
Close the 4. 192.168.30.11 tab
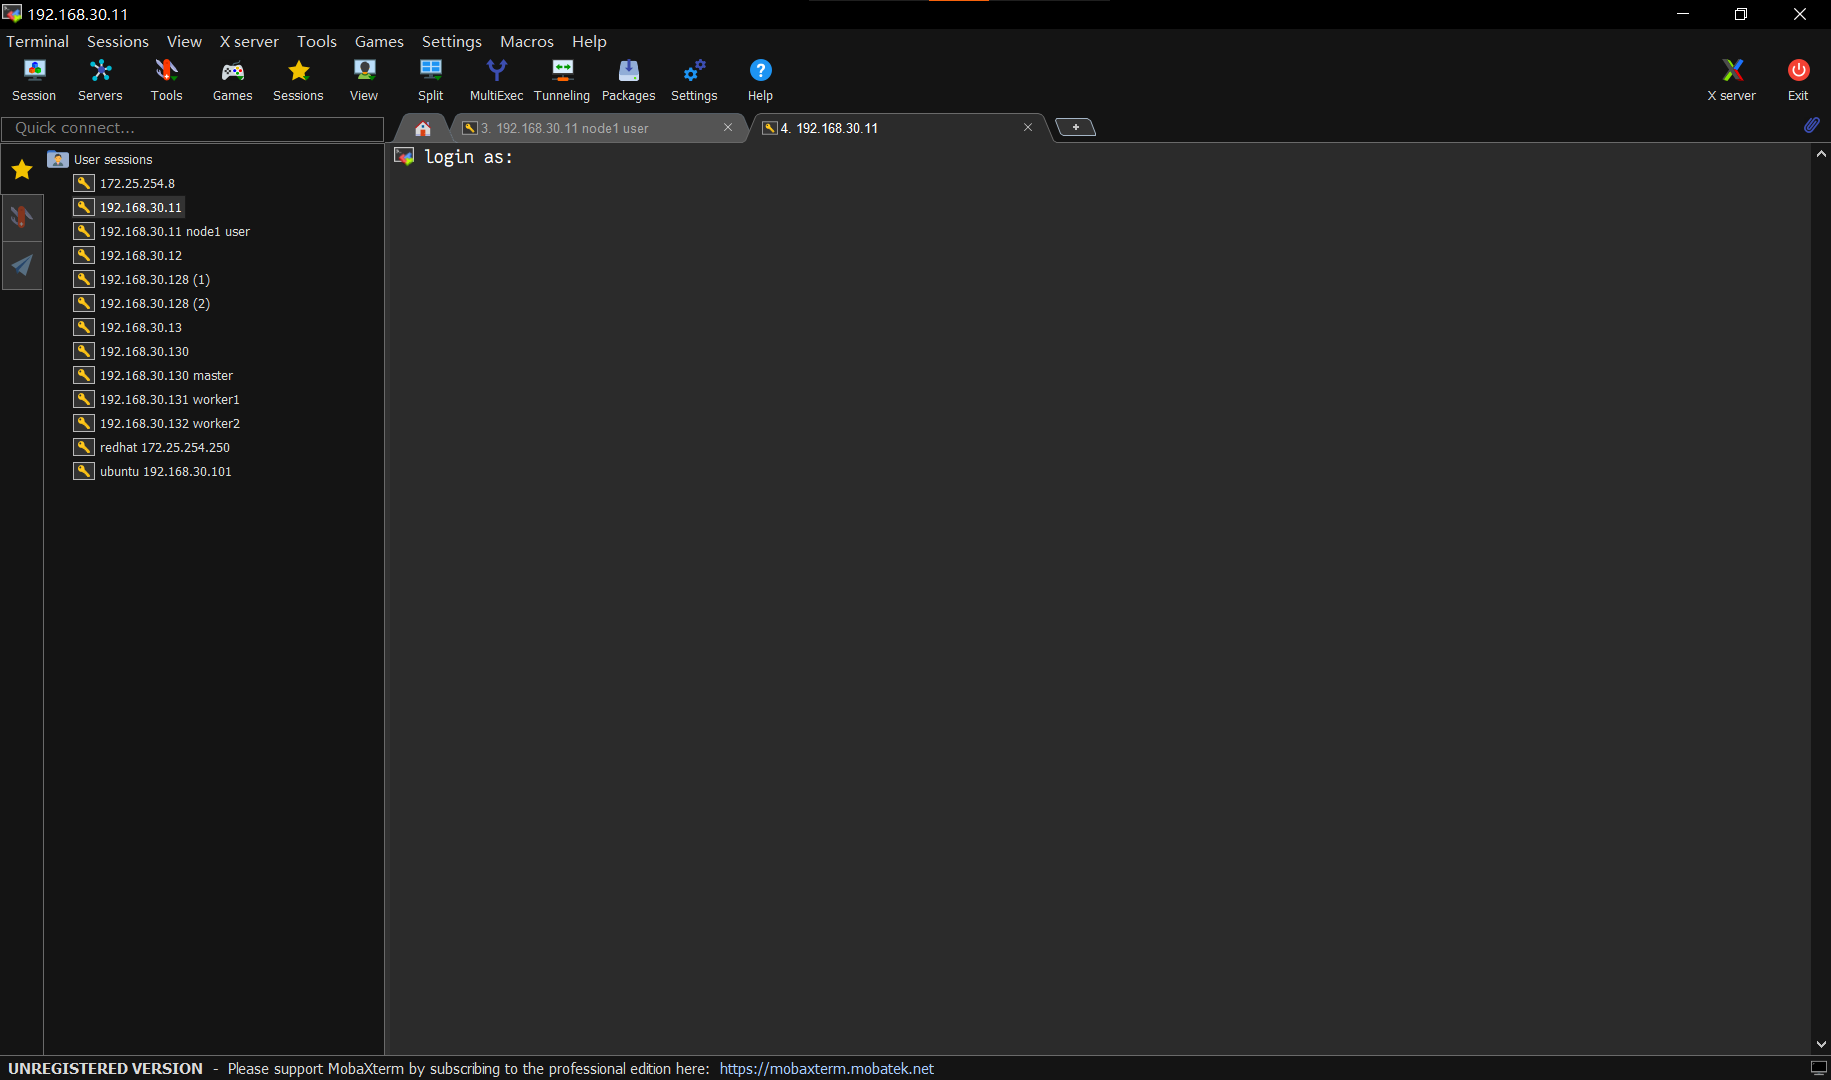[x=1027, y=128]
